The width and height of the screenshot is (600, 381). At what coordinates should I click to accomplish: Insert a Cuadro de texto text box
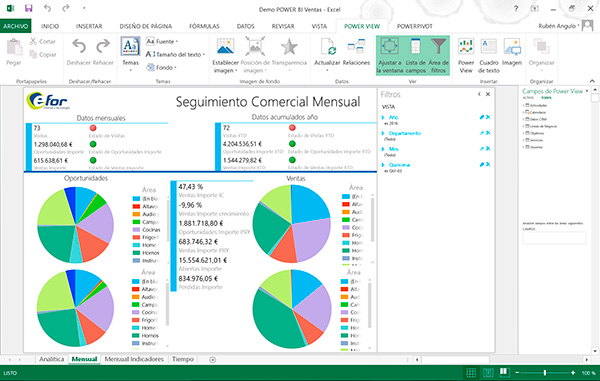[x=489, y=55]
